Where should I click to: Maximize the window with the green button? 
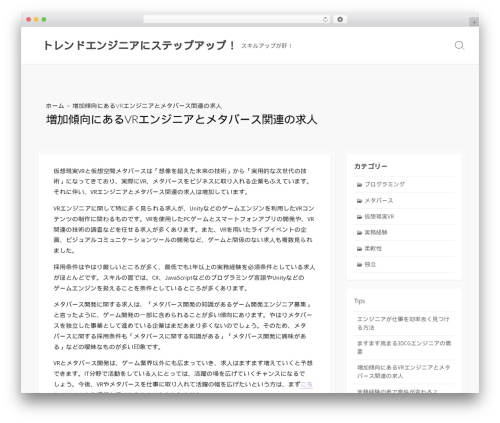44,19
